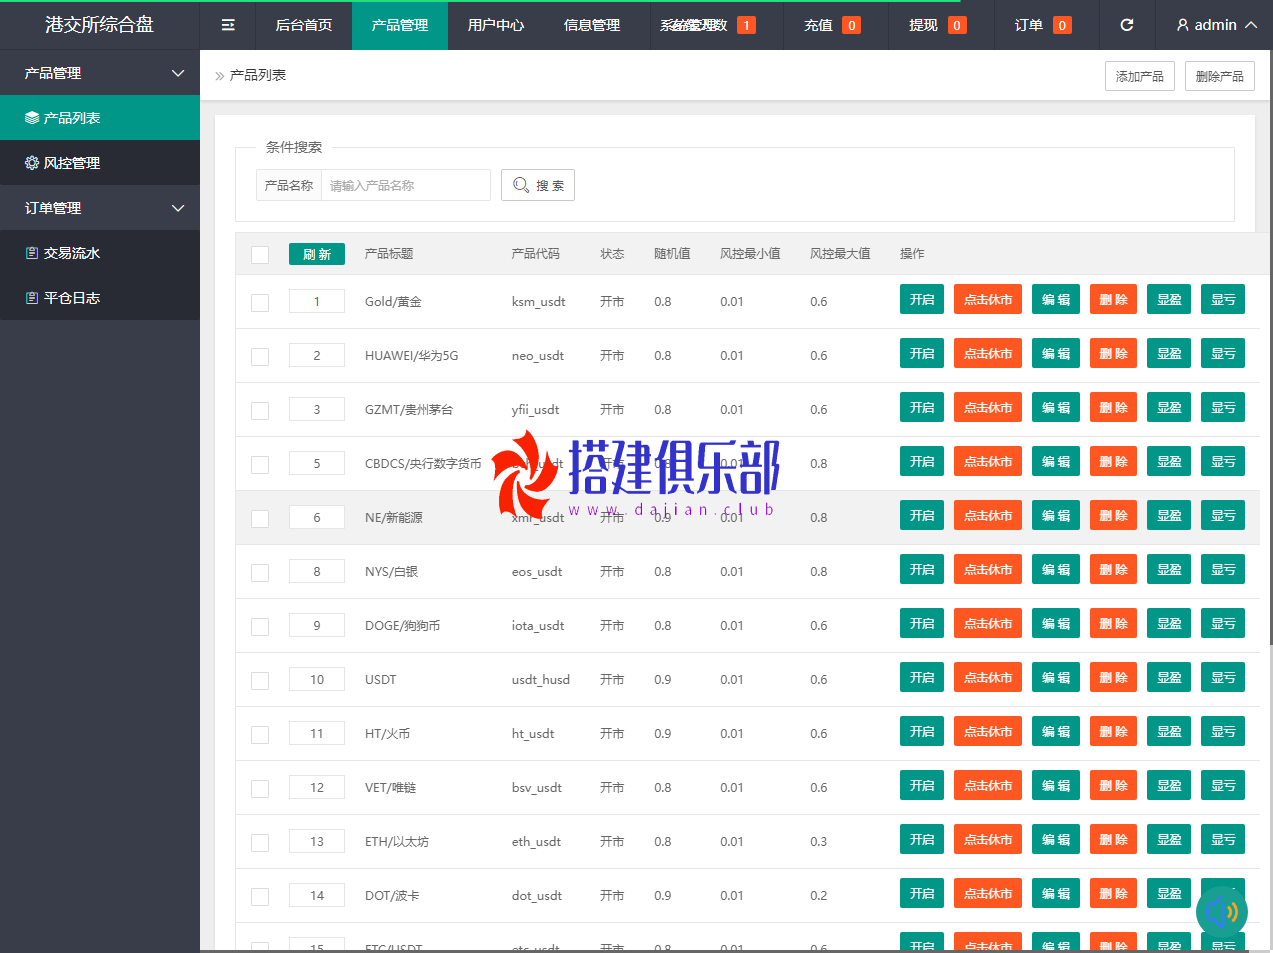1273x953 pixels.
Task: Edit the HT/火币 product with 编辑
Action: [1056, 731]
